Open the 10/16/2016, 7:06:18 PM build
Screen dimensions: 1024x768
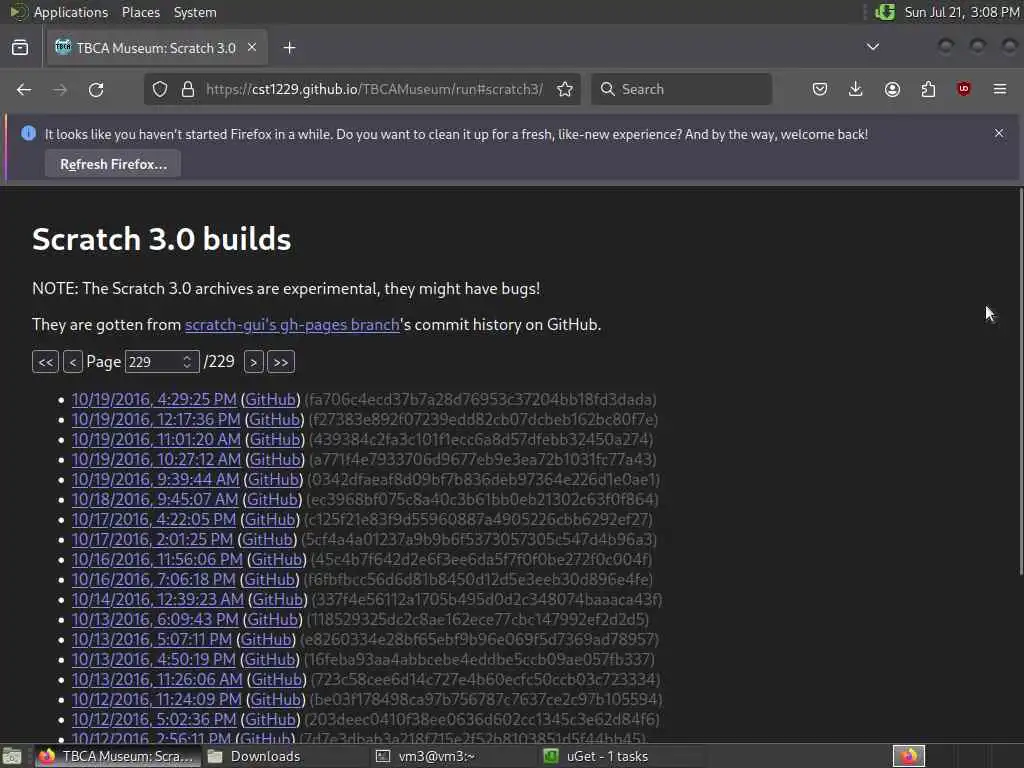tap(153, 579)
